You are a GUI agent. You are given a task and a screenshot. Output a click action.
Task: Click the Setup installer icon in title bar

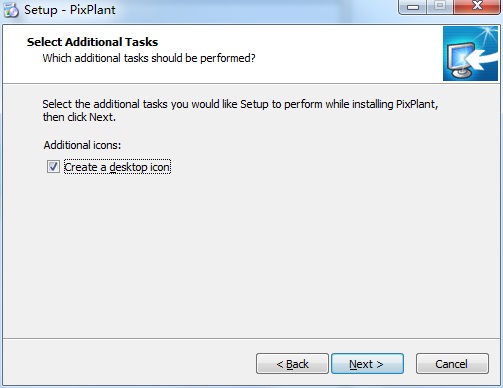[x=11, y=10]
